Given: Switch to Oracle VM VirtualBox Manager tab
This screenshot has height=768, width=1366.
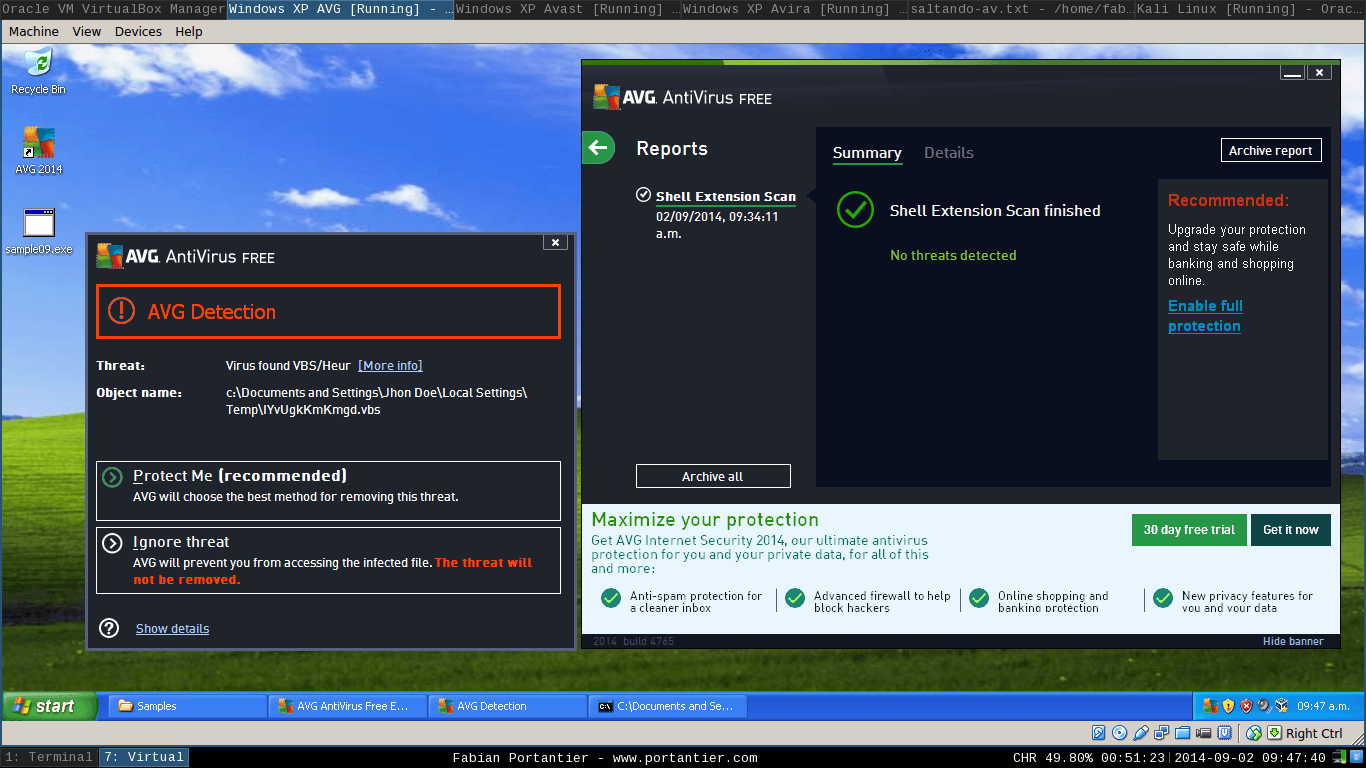Looking at the screenshot, I should coord(113,9).
